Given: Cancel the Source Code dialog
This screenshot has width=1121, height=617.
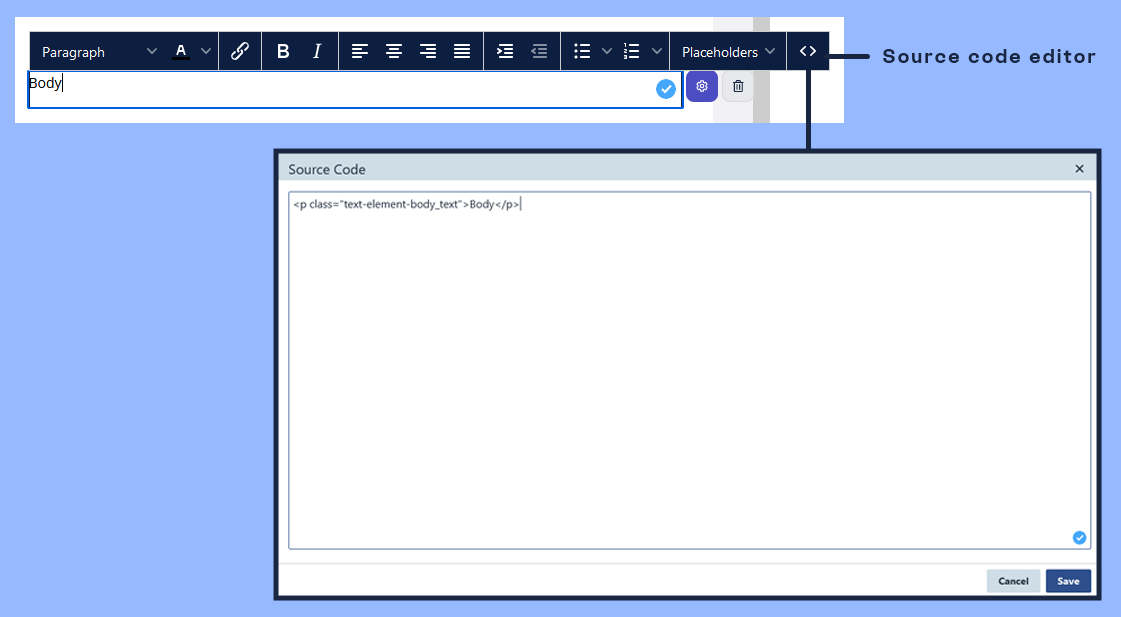Looking at the screenshot, I should tap(1013, 581).
